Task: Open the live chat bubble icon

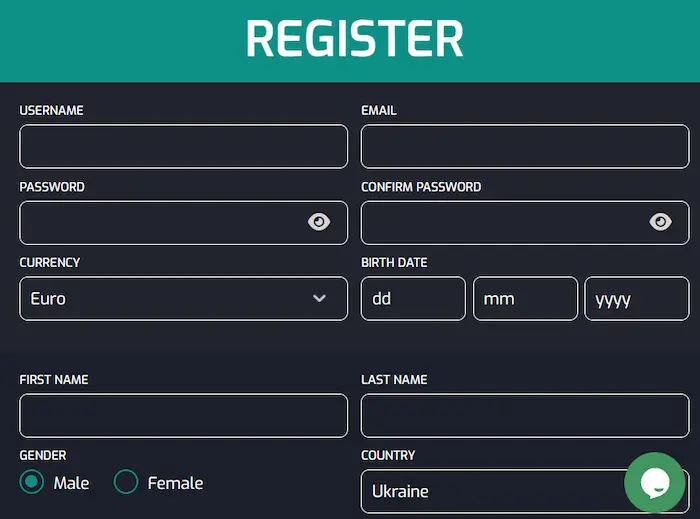Action: (x=654, y=482)
